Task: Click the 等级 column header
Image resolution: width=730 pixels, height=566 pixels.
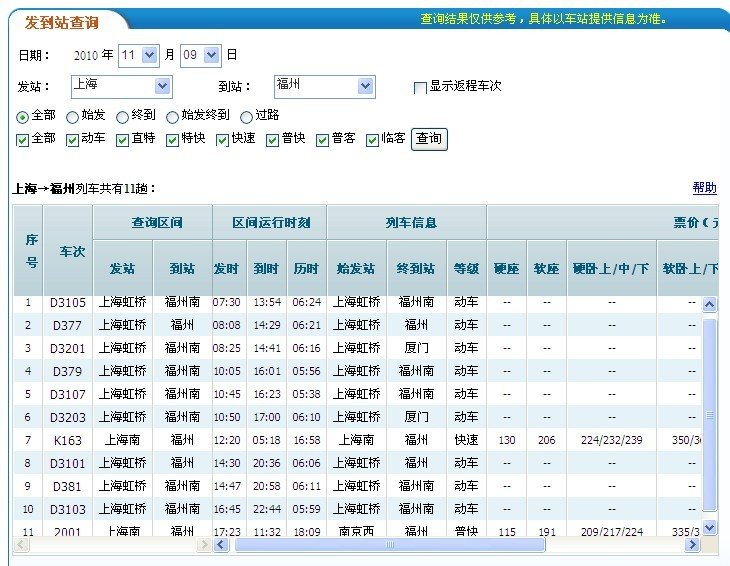Action: (x=466, y=269)
